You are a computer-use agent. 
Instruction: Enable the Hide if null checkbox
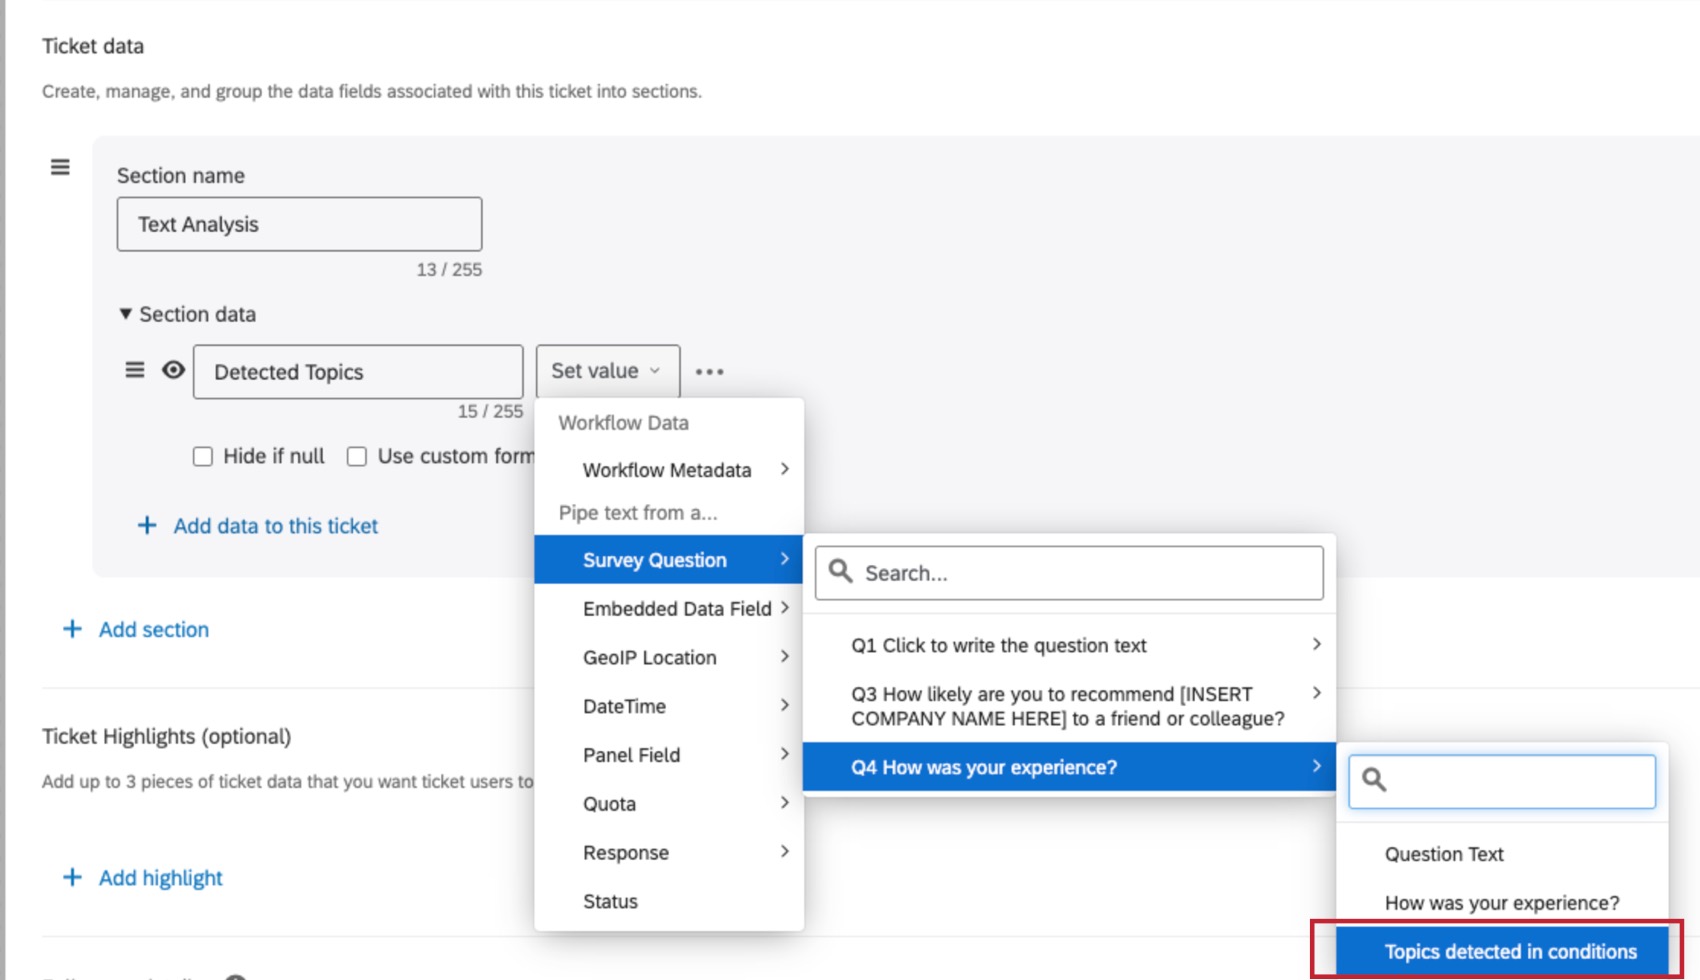[203, 456]
